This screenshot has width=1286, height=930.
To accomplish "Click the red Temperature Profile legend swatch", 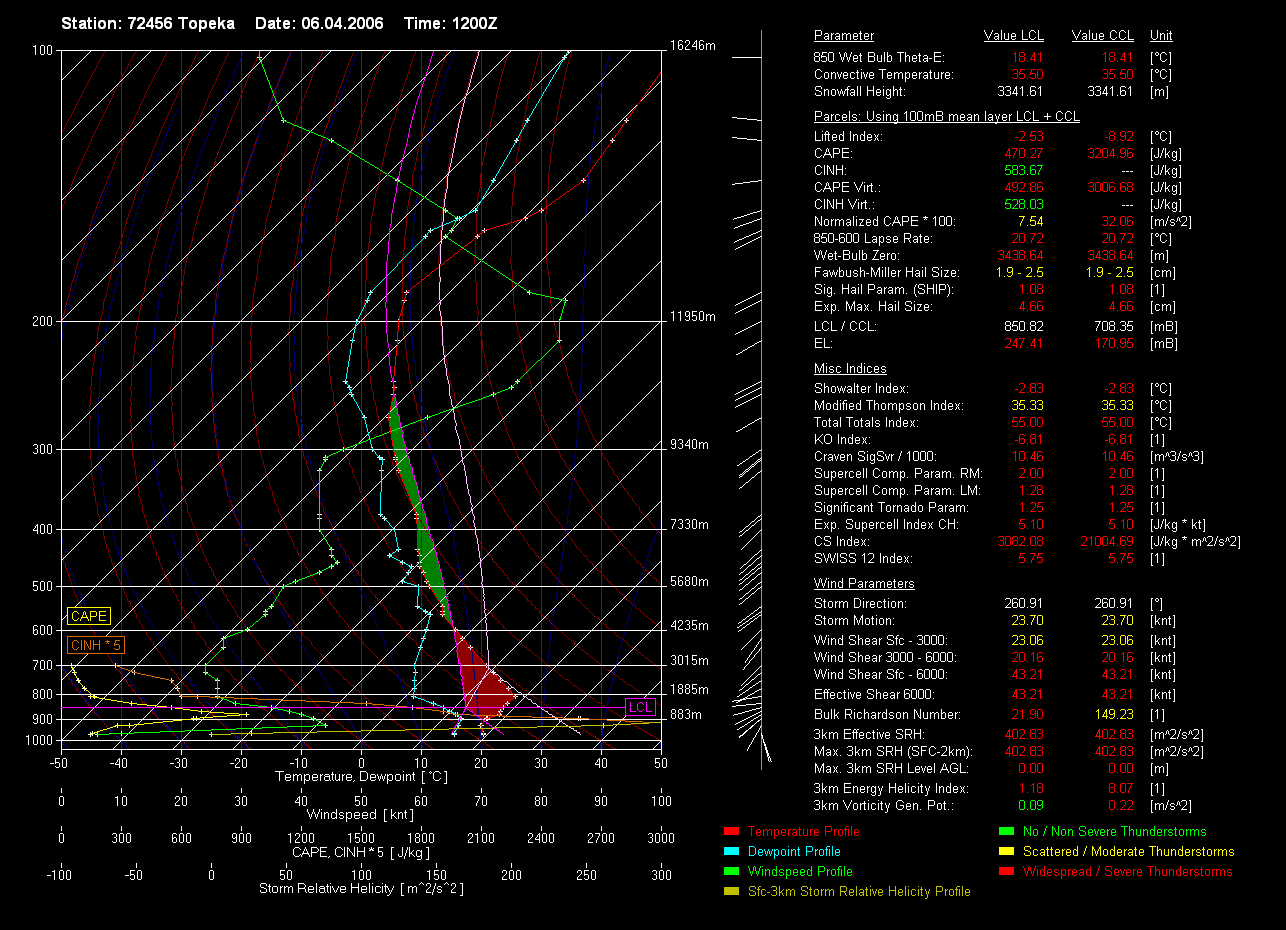I will pyautogui.click(x=730, y=832).
